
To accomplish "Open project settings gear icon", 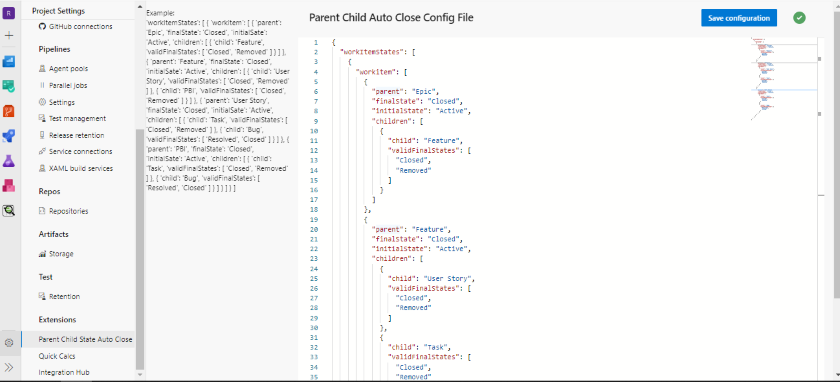I will [x=9, y=343].
